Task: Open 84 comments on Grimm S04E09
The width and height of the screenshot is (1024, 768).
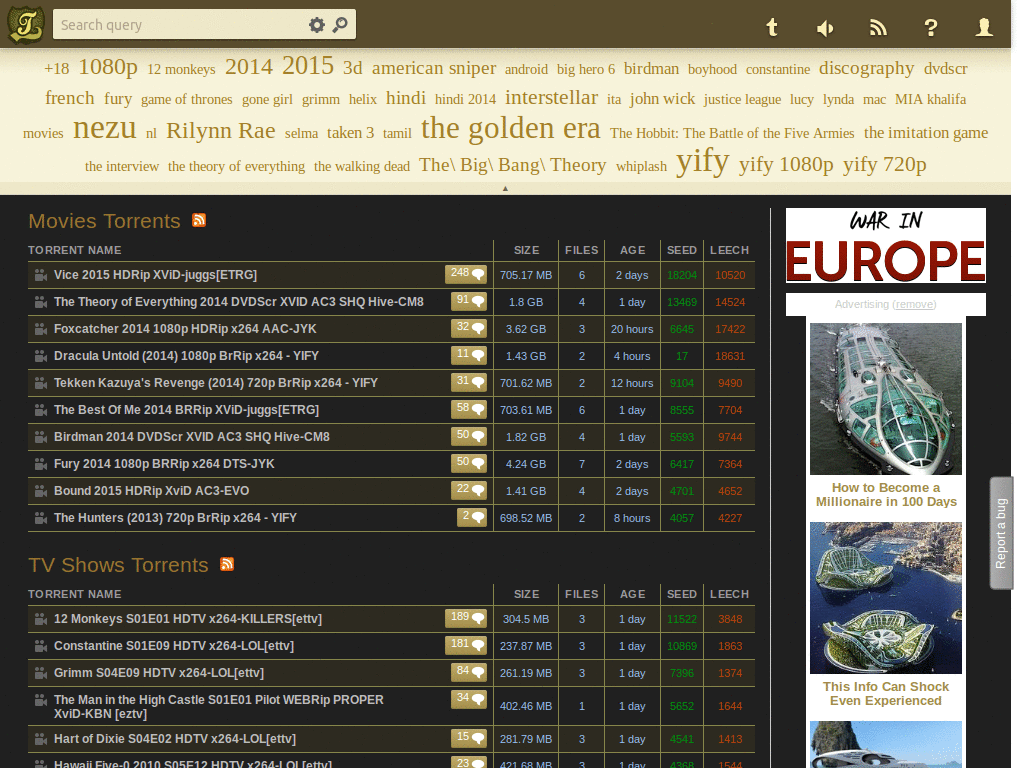Action: (469, 672)
